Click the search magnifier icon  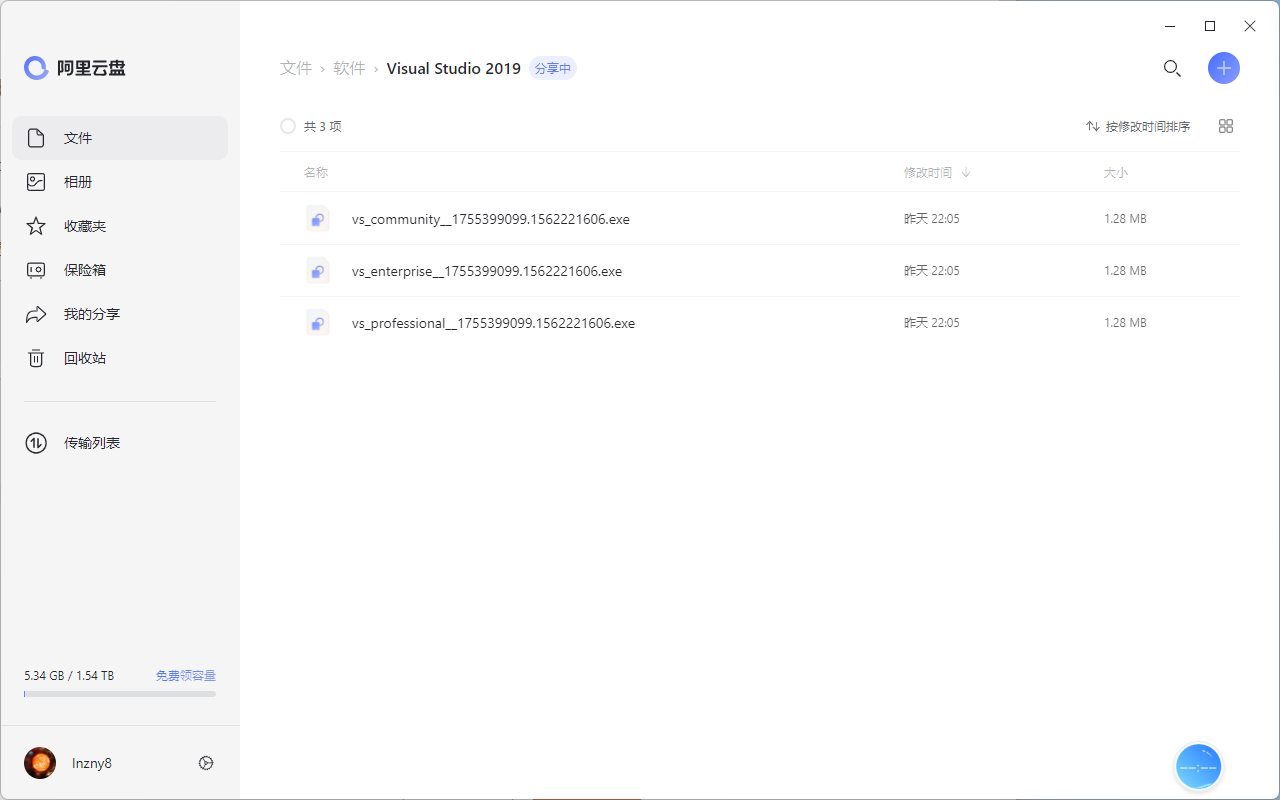point(1172,68)
